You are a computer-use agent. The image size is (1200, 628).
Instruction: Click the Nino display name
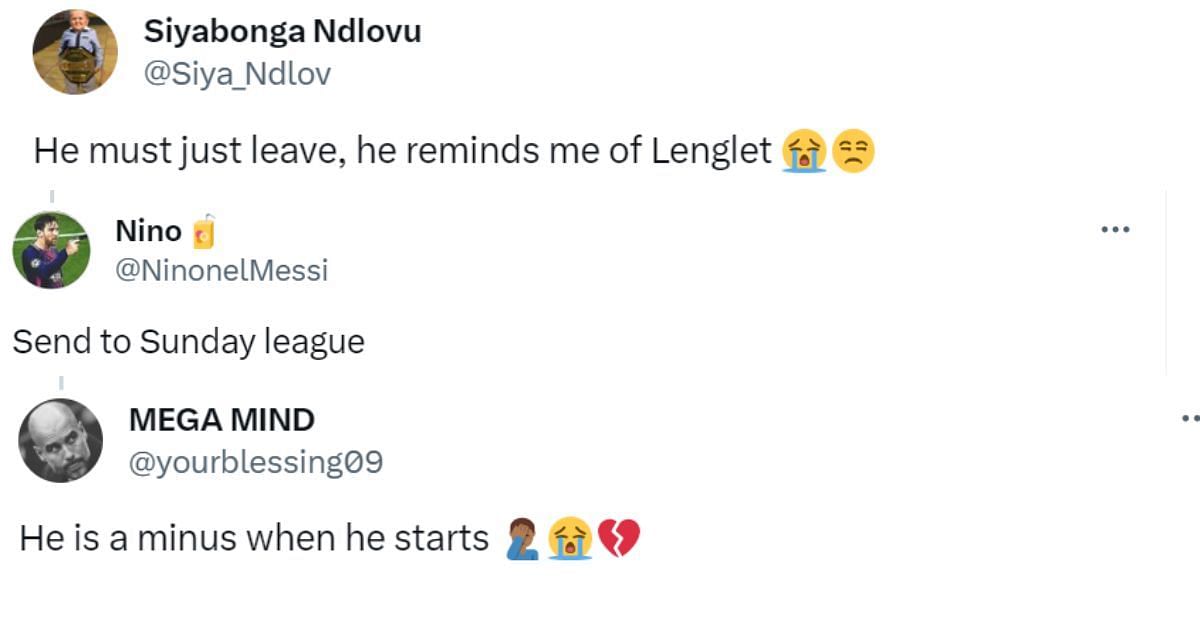pos(148,231)
